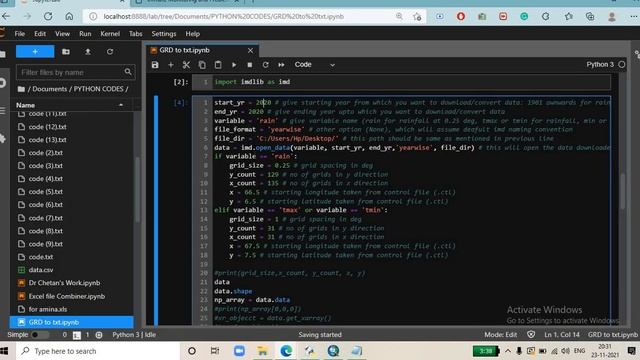640x360 pixels.
Task: Open the Tabs menu
Action: tap(136, 34)
